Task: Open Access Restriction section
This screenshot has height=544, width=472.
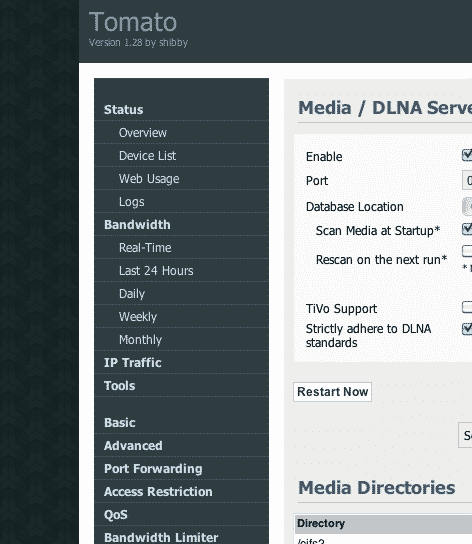Action: pos(158,492)
